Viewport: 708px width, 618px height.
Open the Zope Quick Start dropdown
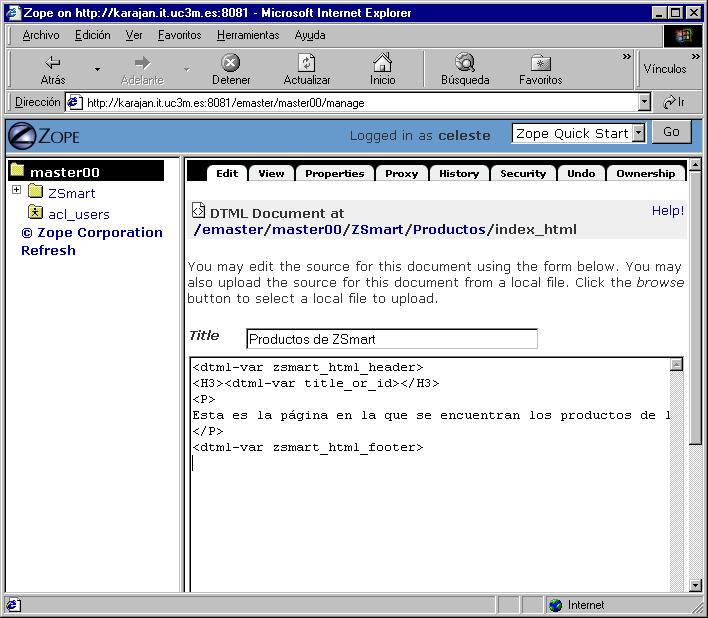(638, 133)
